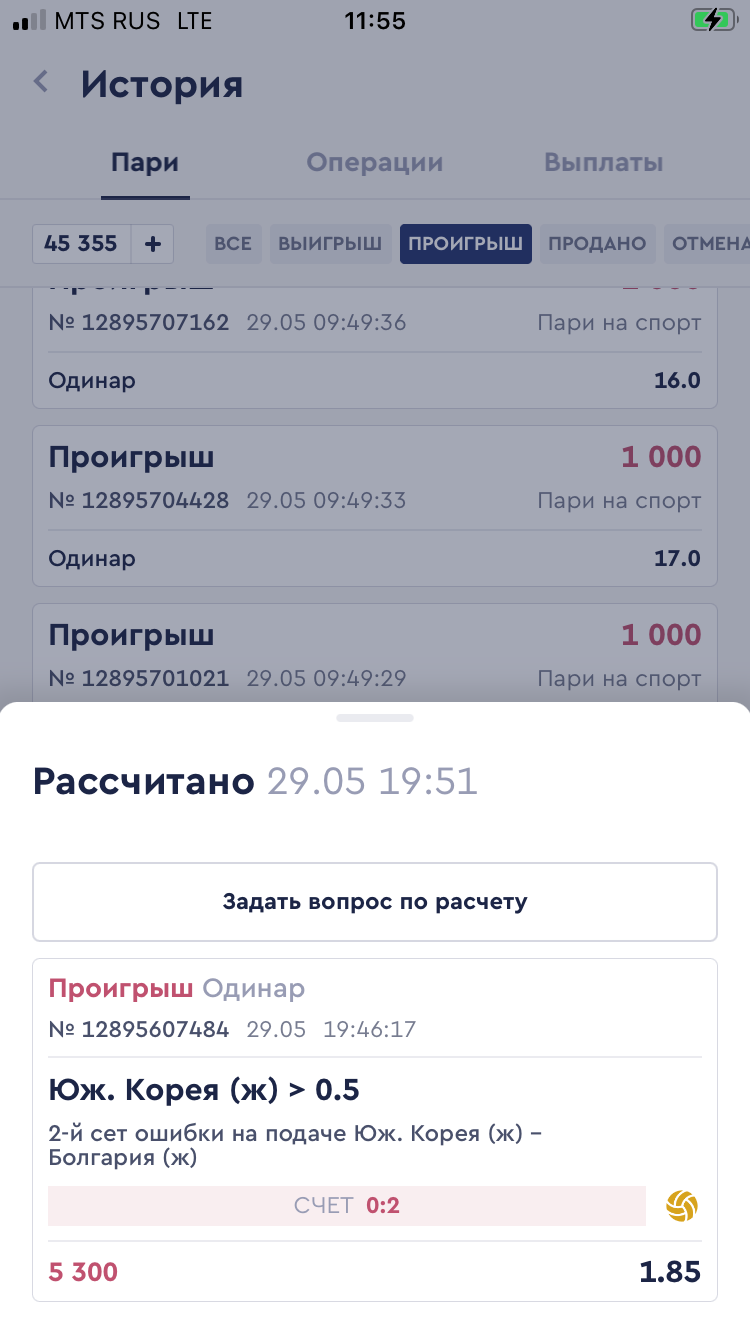750x1334 pixels.
Task: Tap the 45 355 balance display
Action: pos(81,243)
